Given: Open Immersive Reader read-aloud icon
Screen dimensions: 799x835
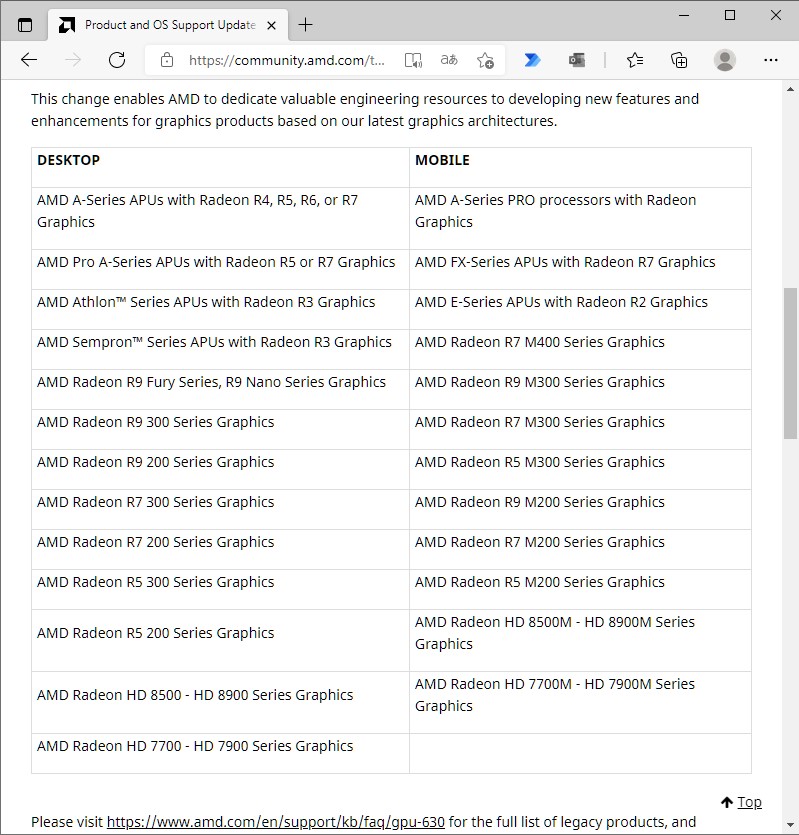Looking at the screenshot, I should (x=413, y=60).
